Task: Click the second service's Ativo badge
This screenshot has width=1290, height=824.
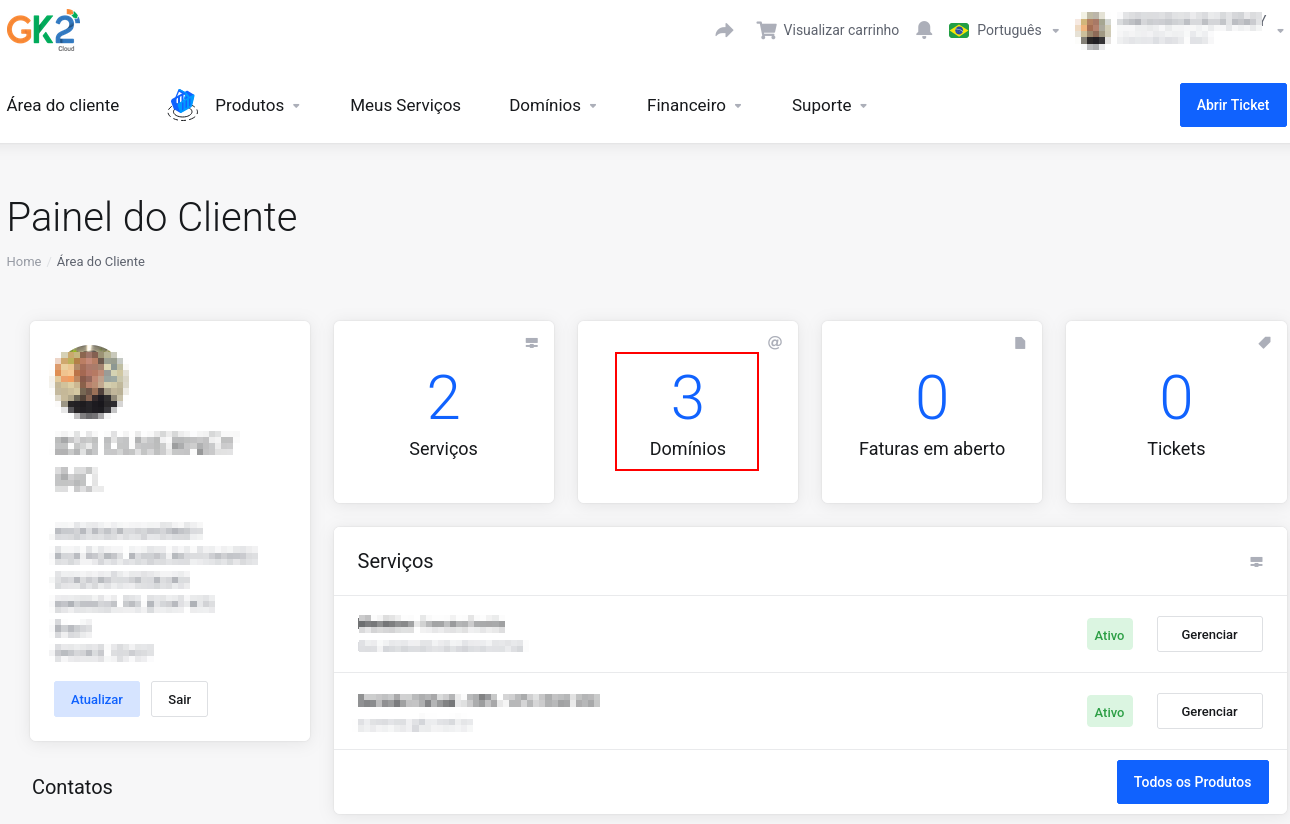Action: point(1109,712)
